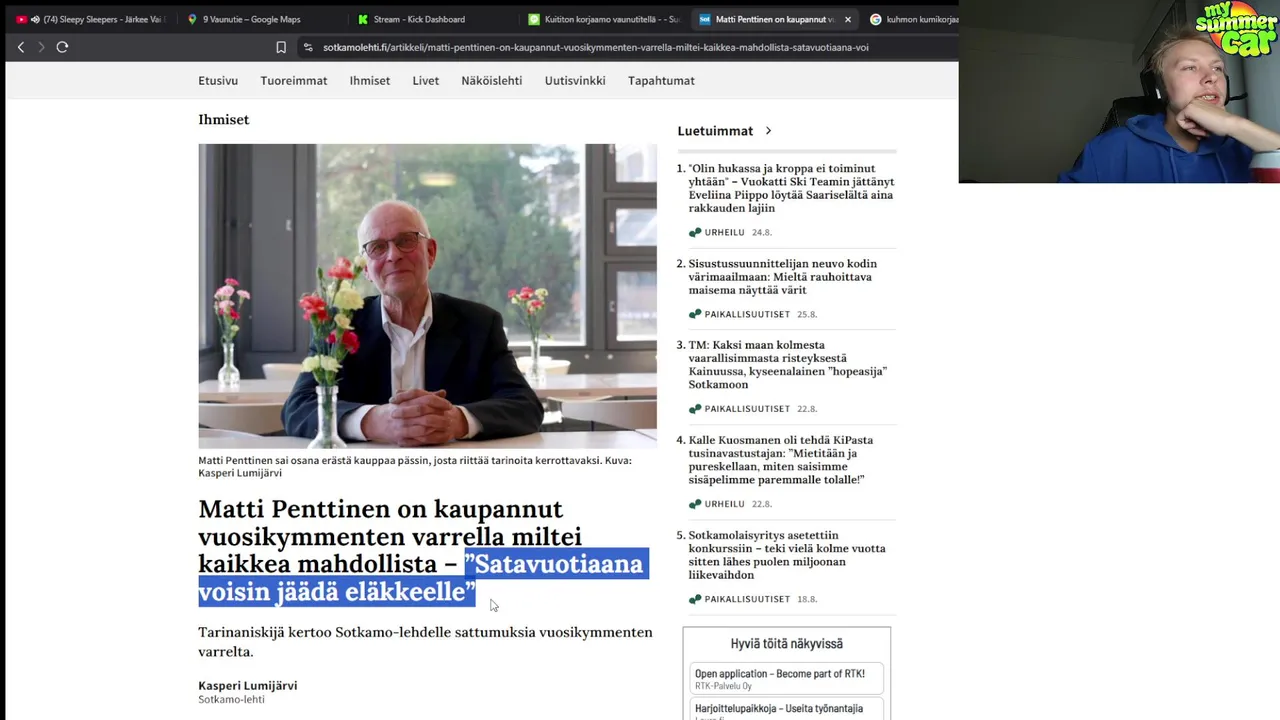Click the streamer webcam overlay

point(1119,91)
